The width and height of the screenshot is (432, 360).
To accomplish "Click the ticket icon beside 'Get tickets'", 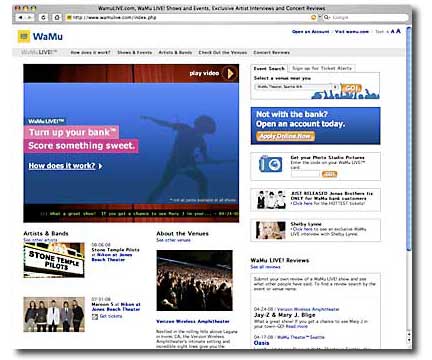I will pyautogui.click(x=95, y=317).
